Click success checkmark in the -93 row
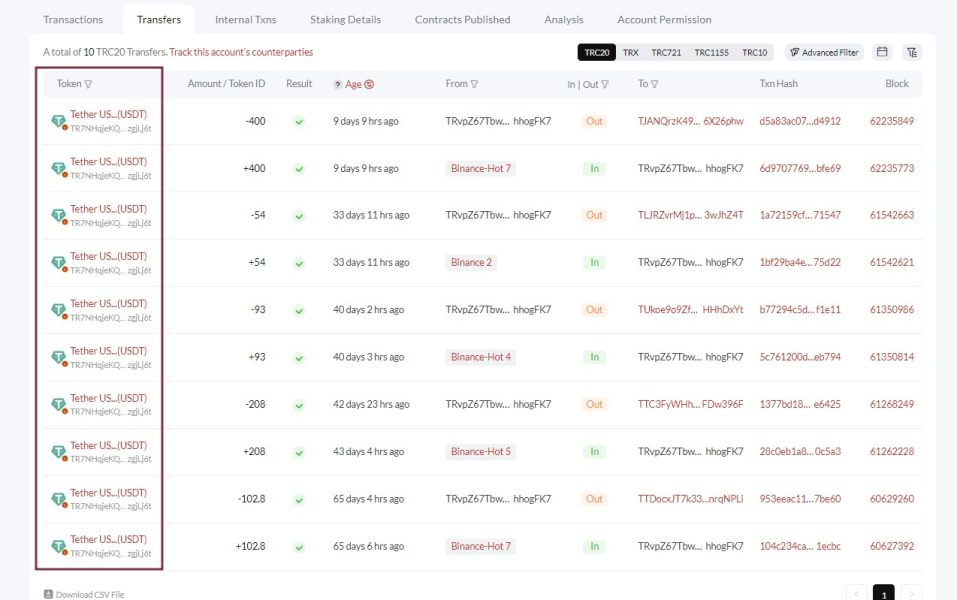 click(x=299, y=311)
